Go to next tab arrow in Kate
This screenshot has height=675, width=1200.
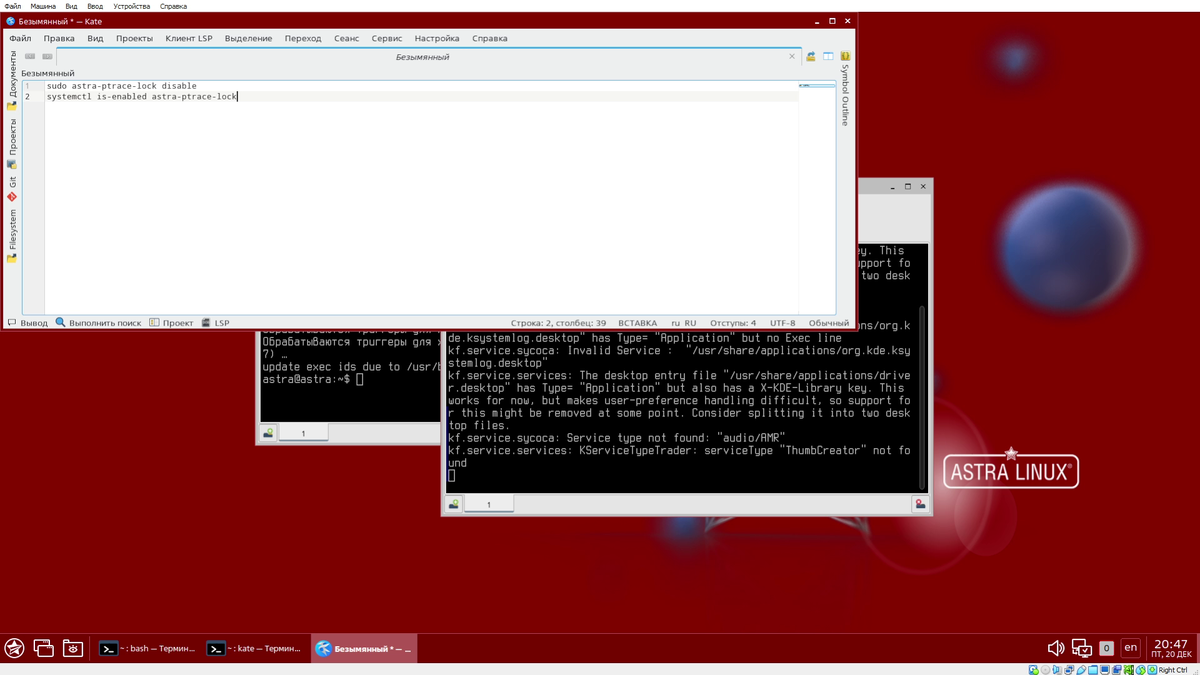tap(47, 57)
